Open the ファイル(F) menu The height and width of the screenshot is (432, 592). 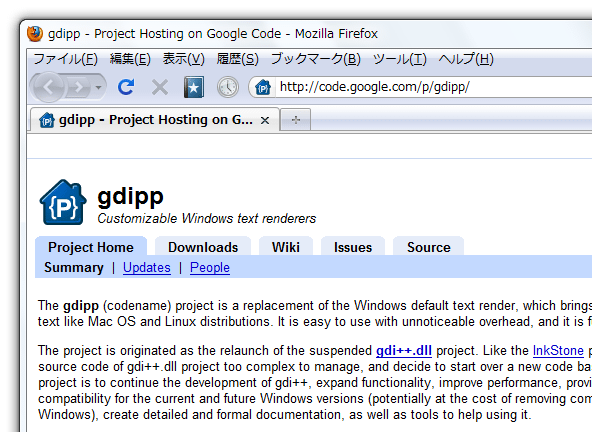(x=66, y=59)
